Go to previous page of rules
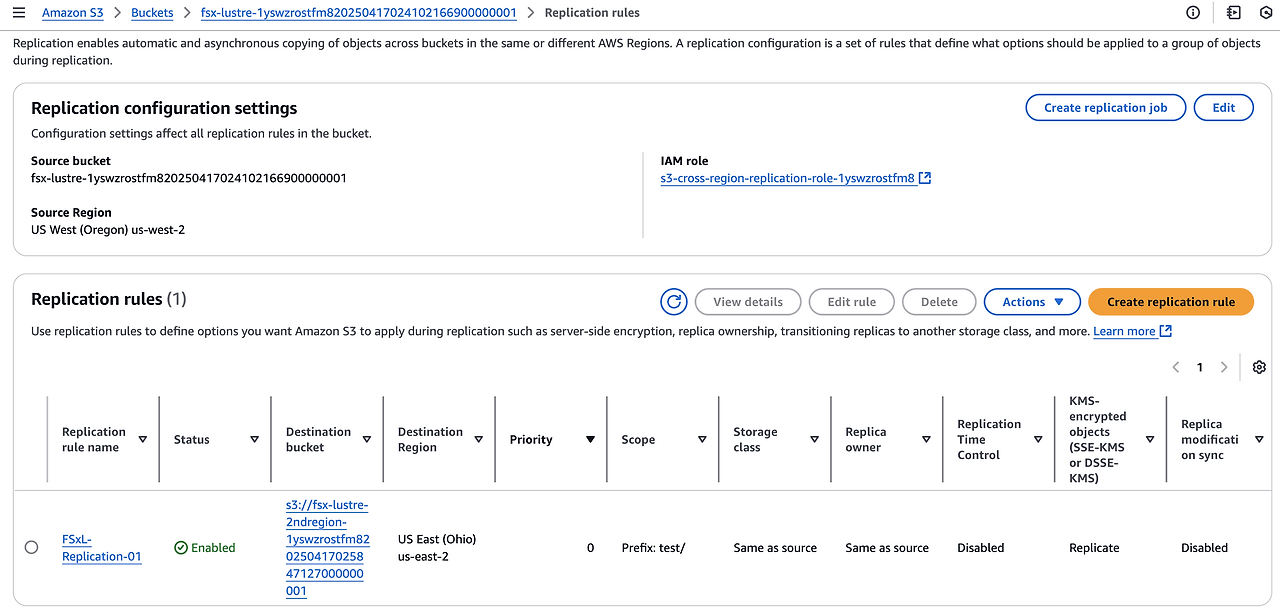 click(1176, 367)
